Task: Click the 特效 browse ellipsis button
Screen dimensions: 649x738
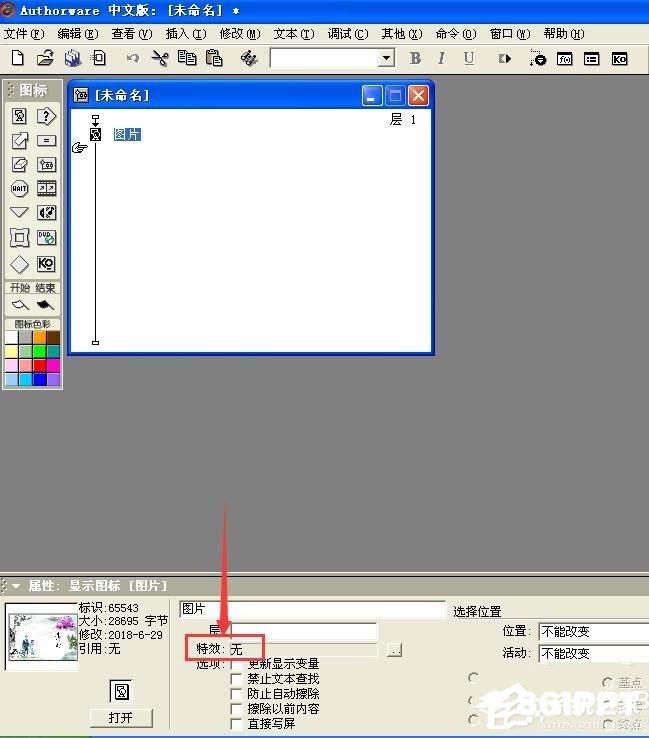Action: (394, 650)
